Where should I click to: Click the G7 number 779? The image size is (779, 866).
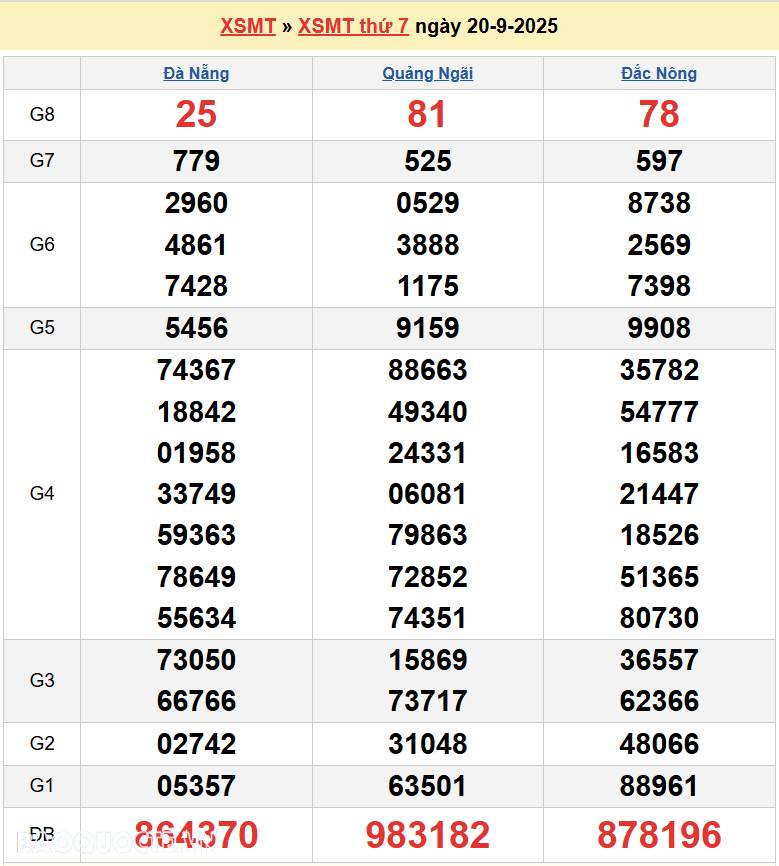(196, 161)
